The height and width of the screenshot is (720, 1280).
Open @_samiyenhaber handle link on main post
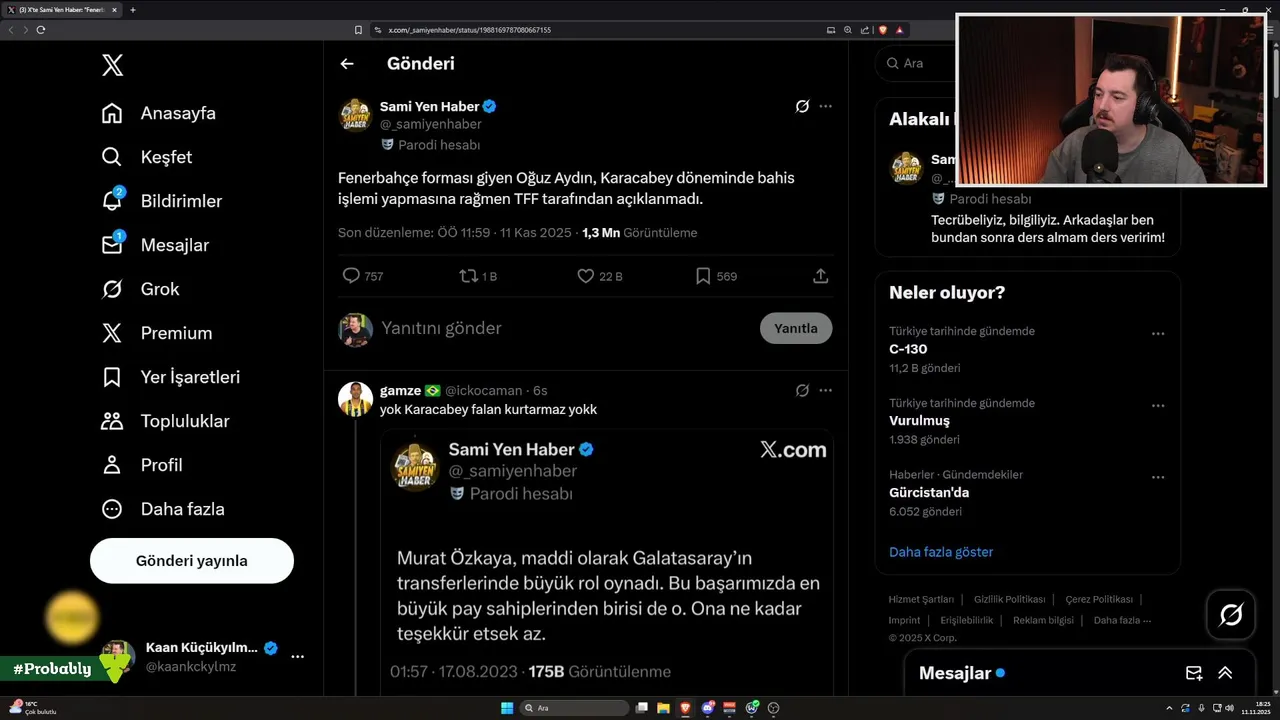tap(431, 124)
